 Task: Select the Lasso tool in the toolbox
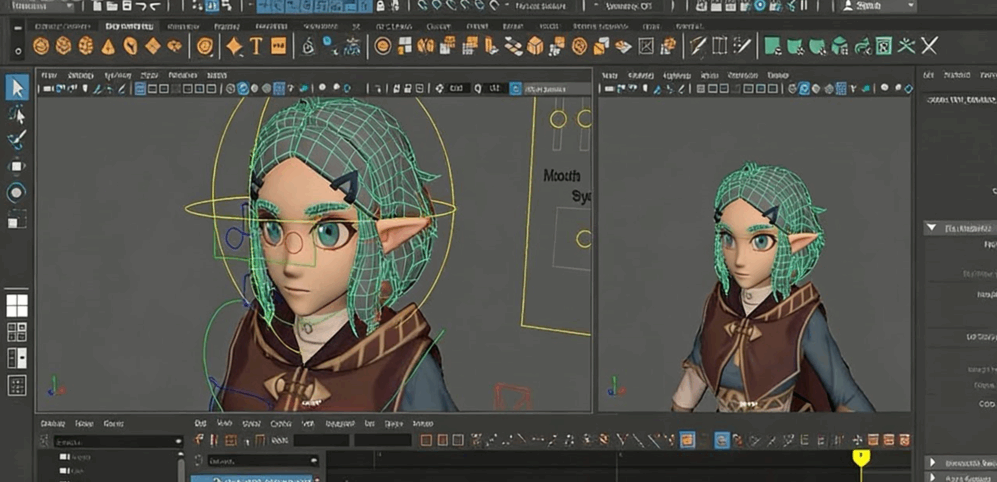[x=17, y=114]
